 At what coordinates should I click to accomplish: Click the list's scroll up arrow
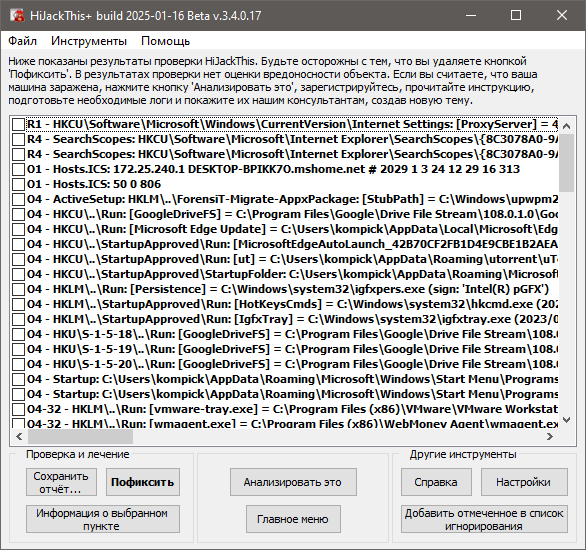click(x=567, y=126)
